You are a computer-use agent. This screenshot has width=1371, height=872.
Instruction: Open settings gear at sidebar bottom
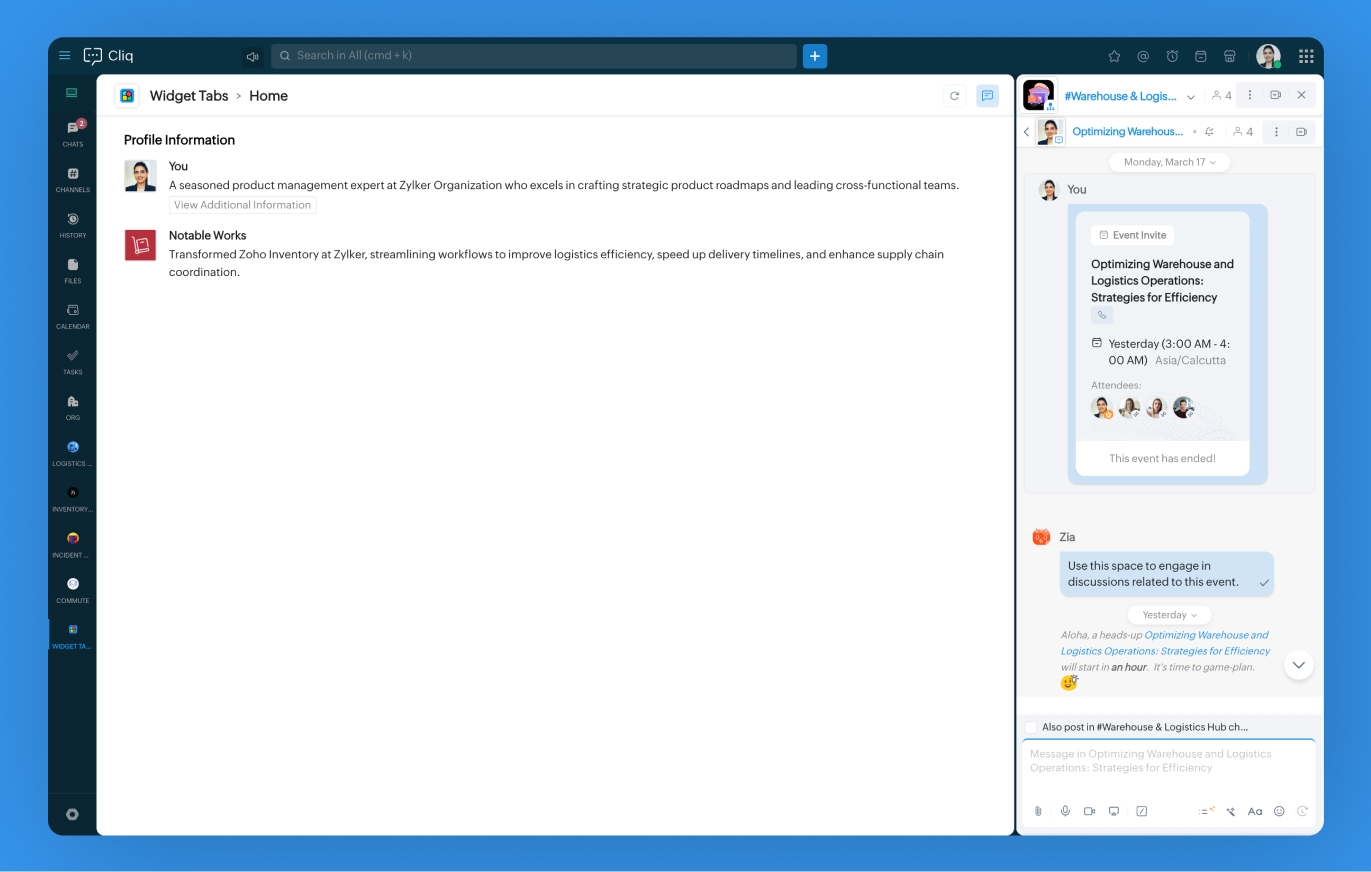point(72,814)
